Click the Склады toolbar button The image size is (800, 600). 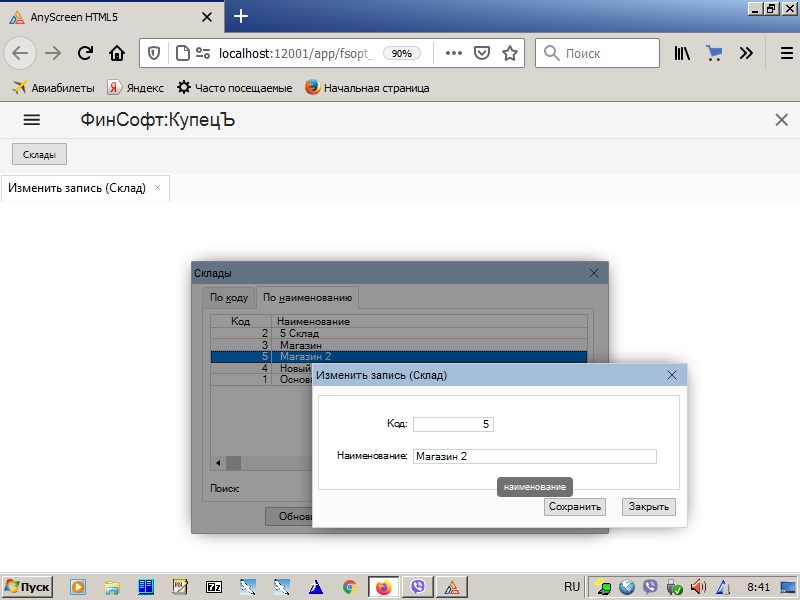coord(39,154)
